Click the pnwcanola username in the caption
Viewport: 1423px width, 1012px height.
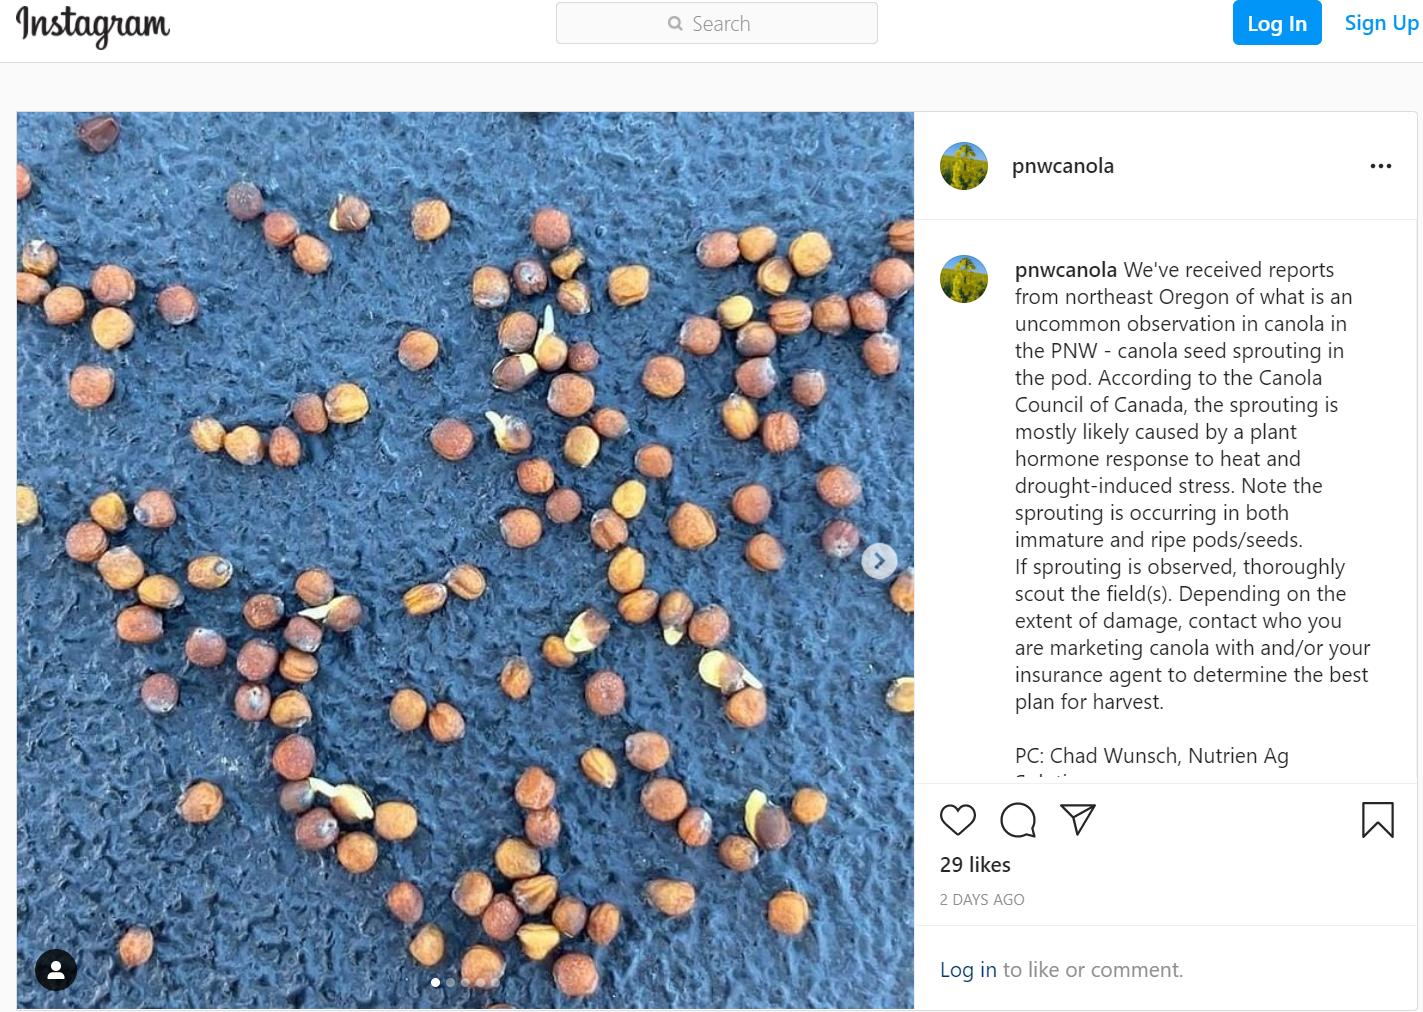[1065, 269]
